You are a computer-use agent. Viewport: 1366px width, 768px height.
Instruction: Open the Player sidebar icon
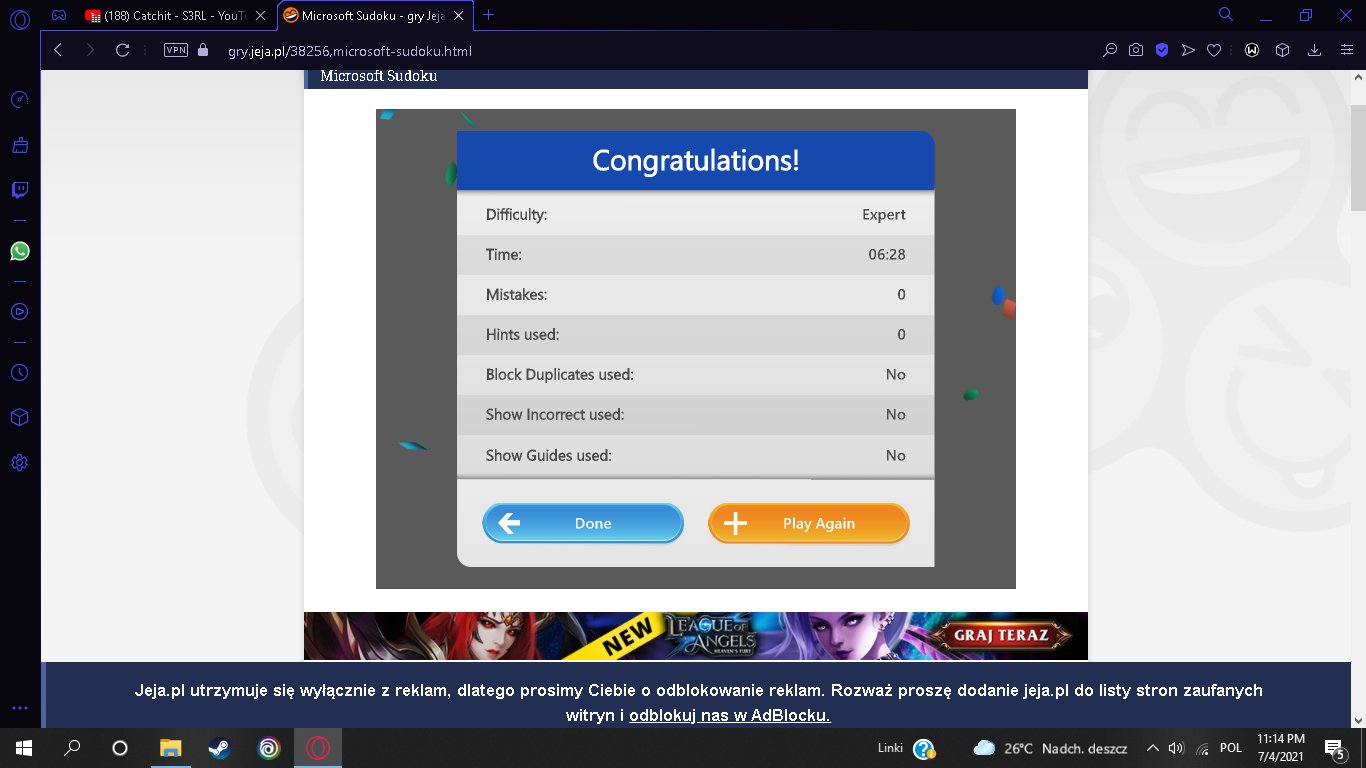tap(20, 311)
